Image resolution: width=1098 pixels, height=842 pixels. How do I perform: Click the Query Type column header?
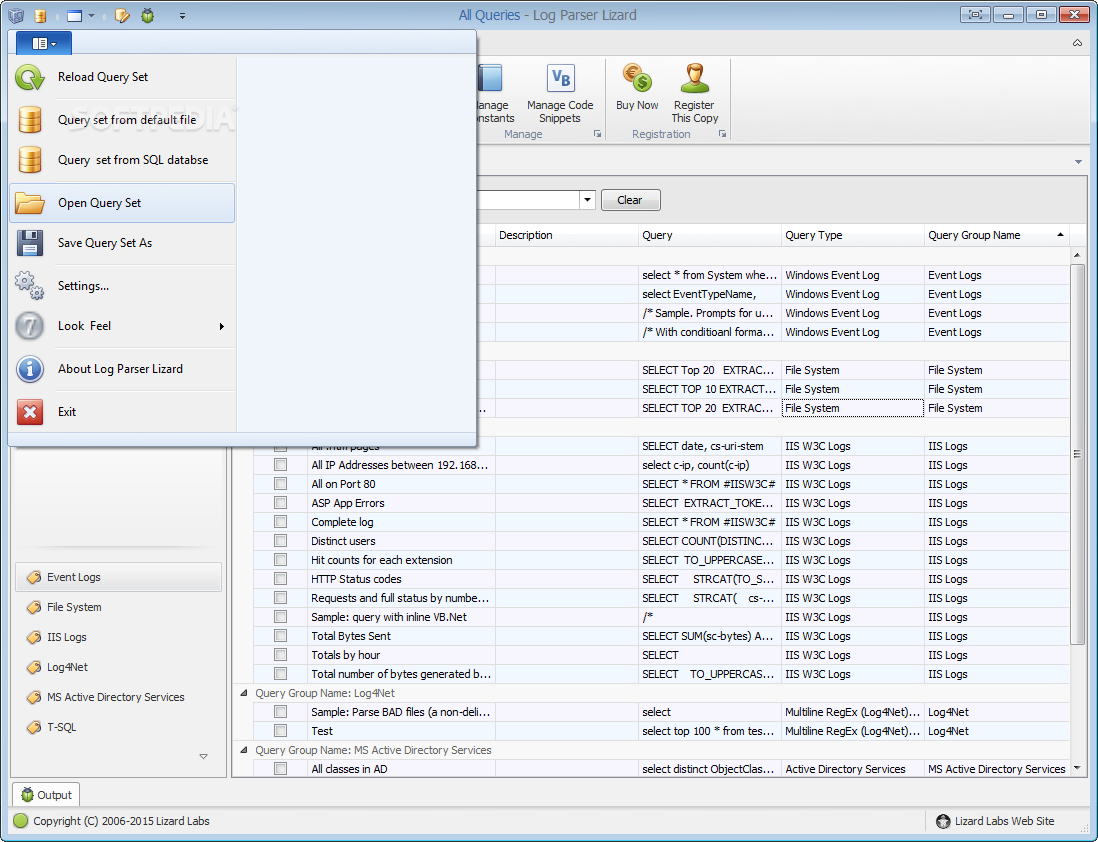click(x=853, y=235)
